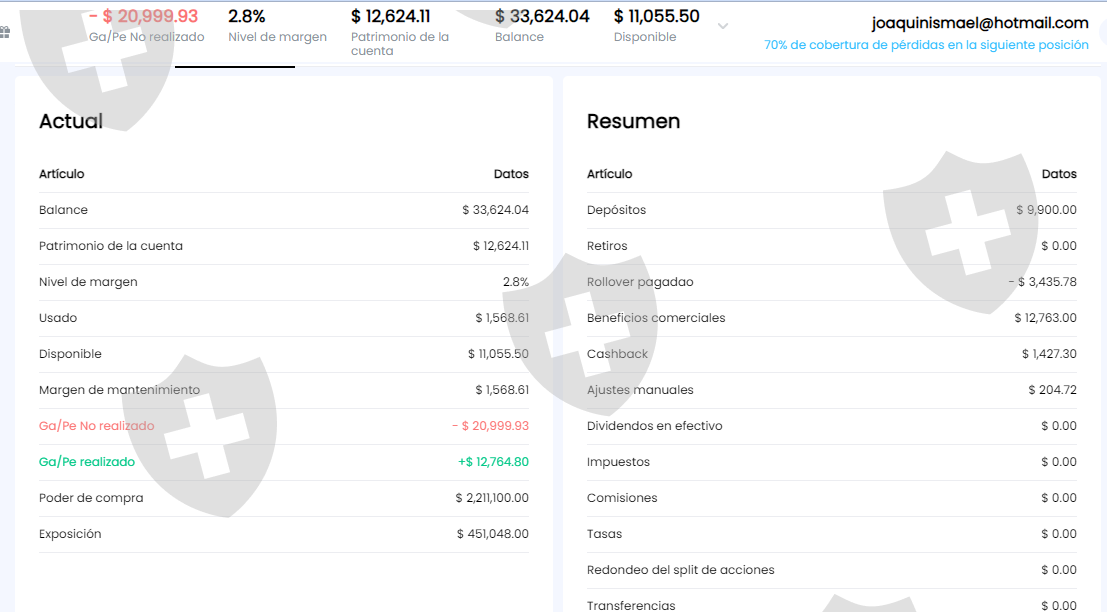The height and width of the screenshot is (612, 1107).
Task: Select the Exposición row in Actual
Action: [284, 534]
